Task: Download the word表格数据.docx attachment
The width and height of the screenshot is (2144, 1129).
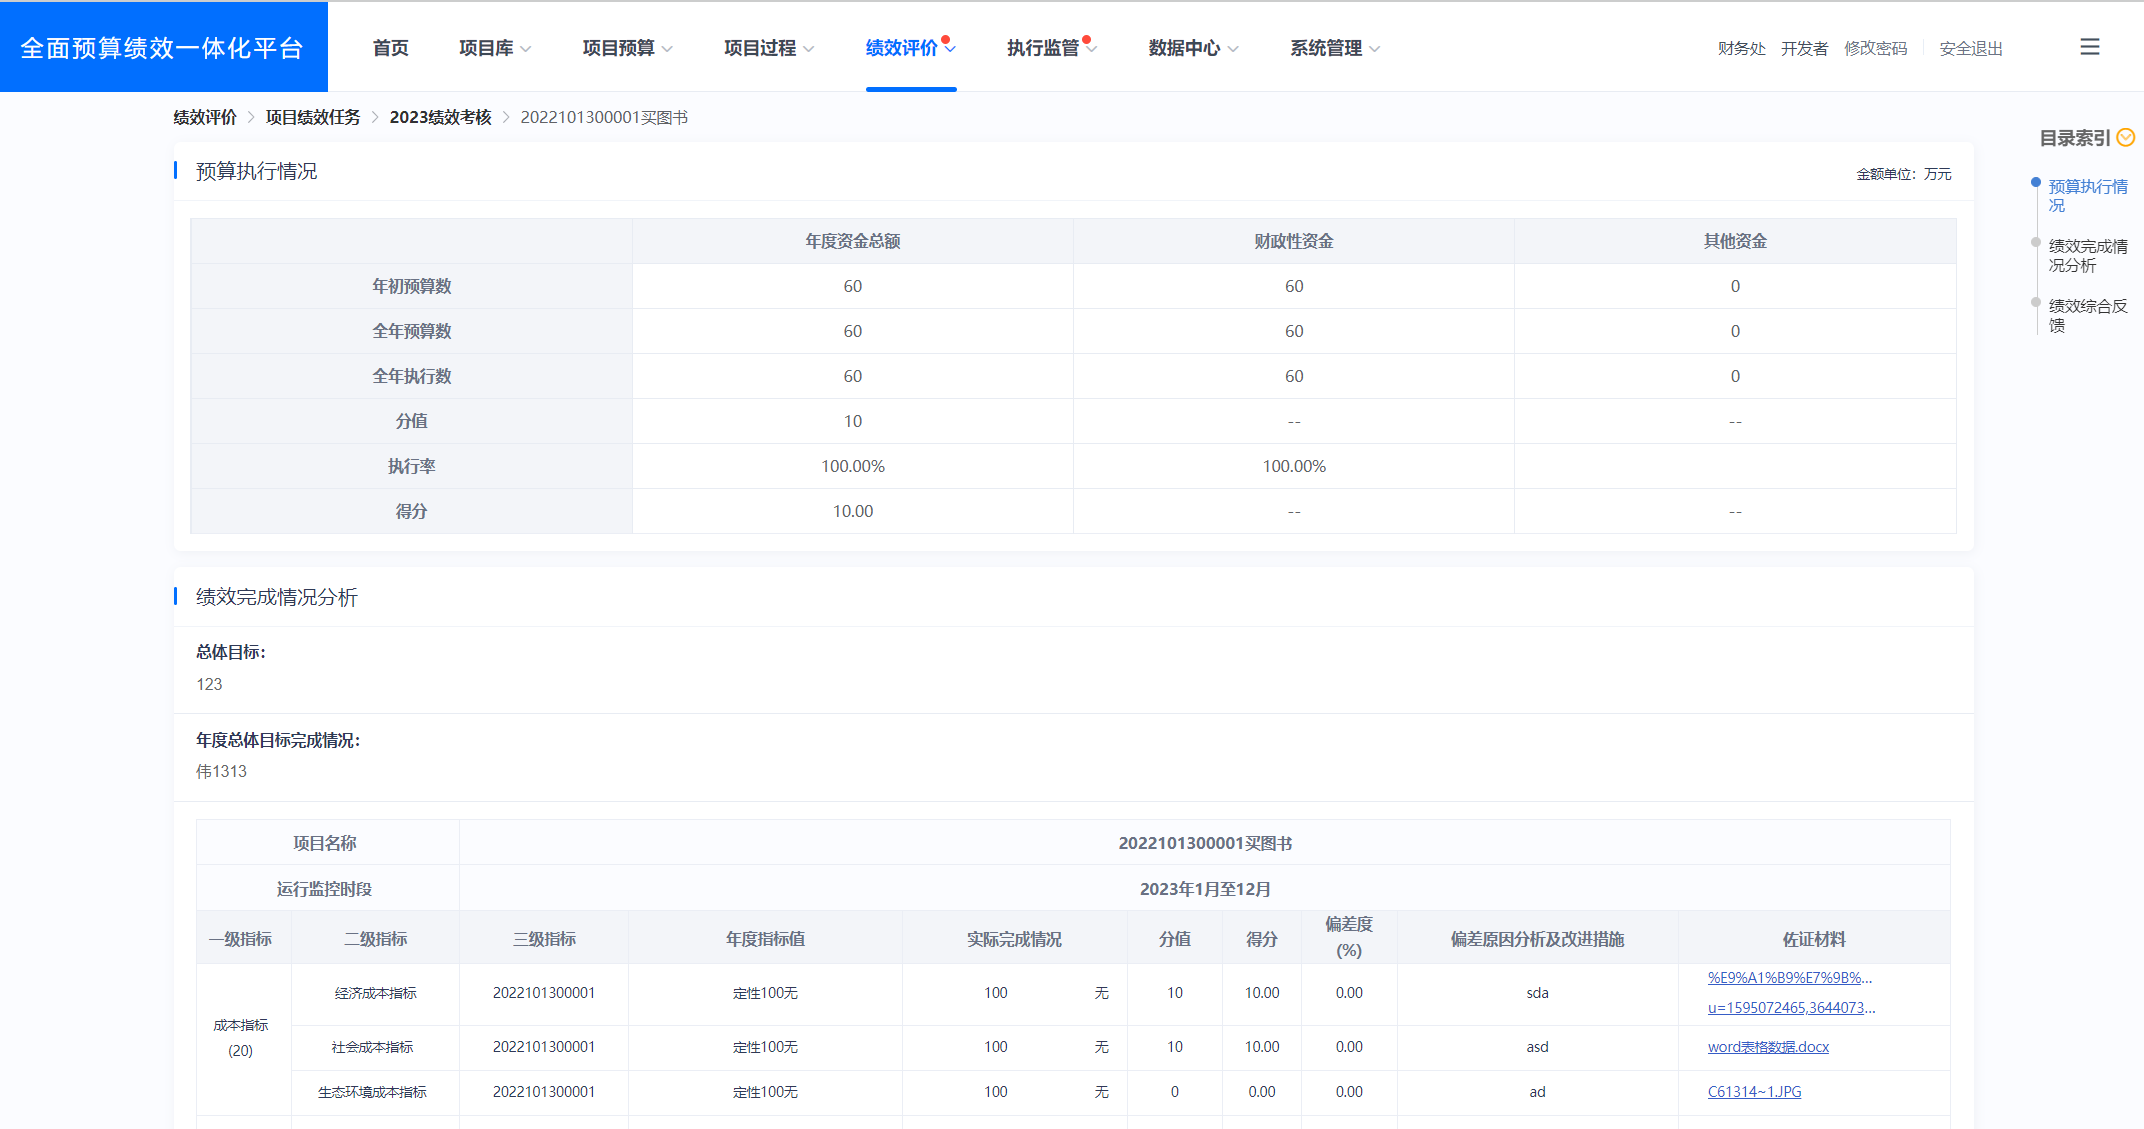Action: click(1767, 1046)
